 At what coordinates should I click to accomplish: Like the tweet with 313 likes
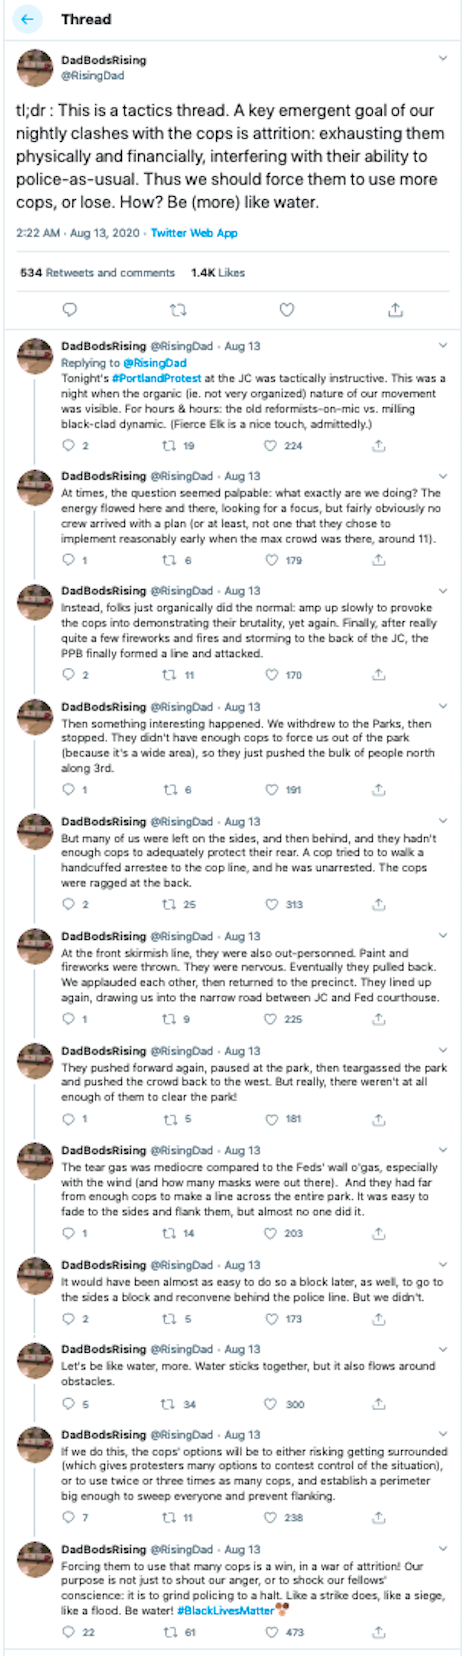(x=271, y=904)
